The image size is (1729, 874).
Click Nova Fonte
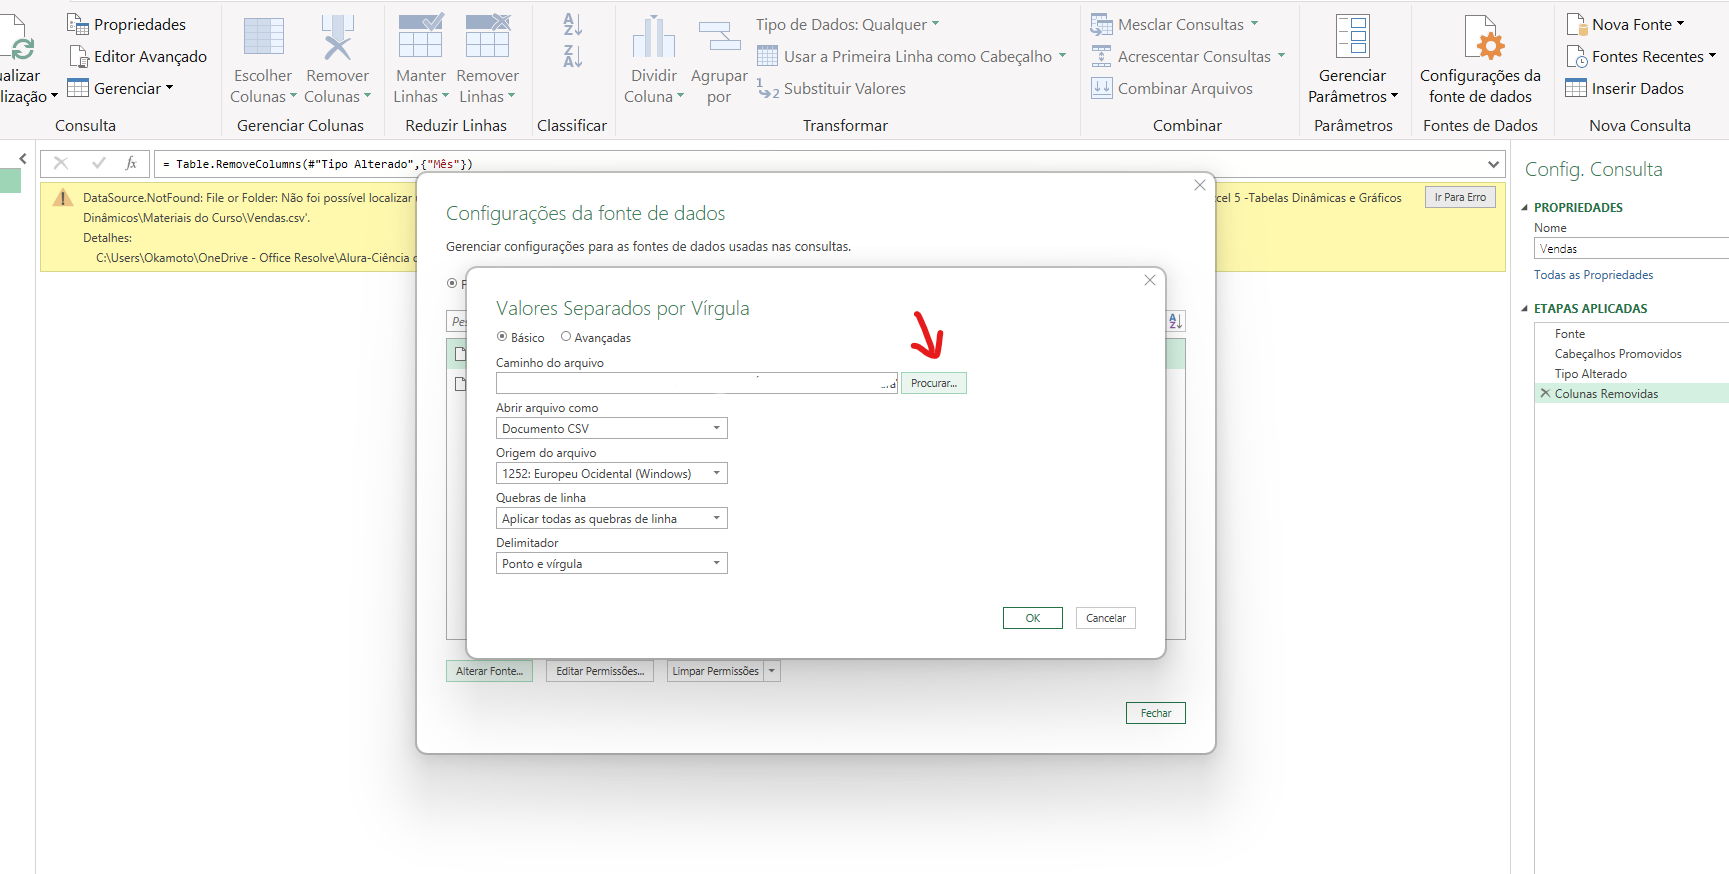(1625, 24)
